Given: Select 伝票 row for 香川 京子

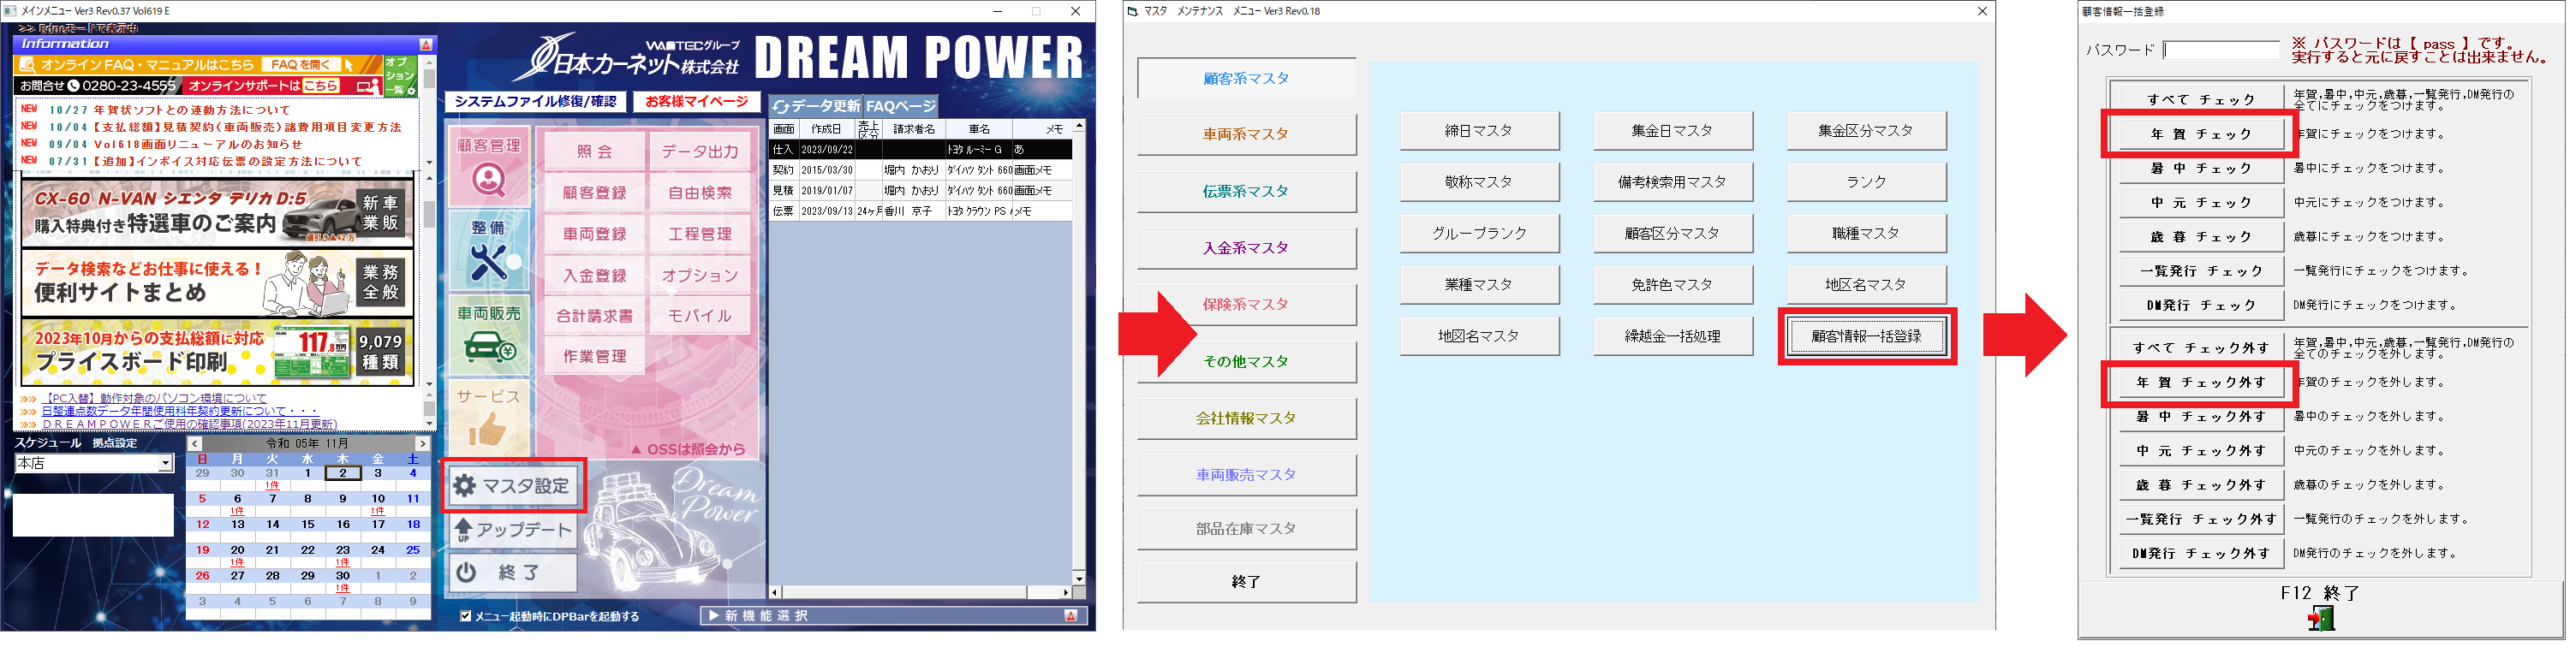Looking at the screenshot, I should point(920,211).
